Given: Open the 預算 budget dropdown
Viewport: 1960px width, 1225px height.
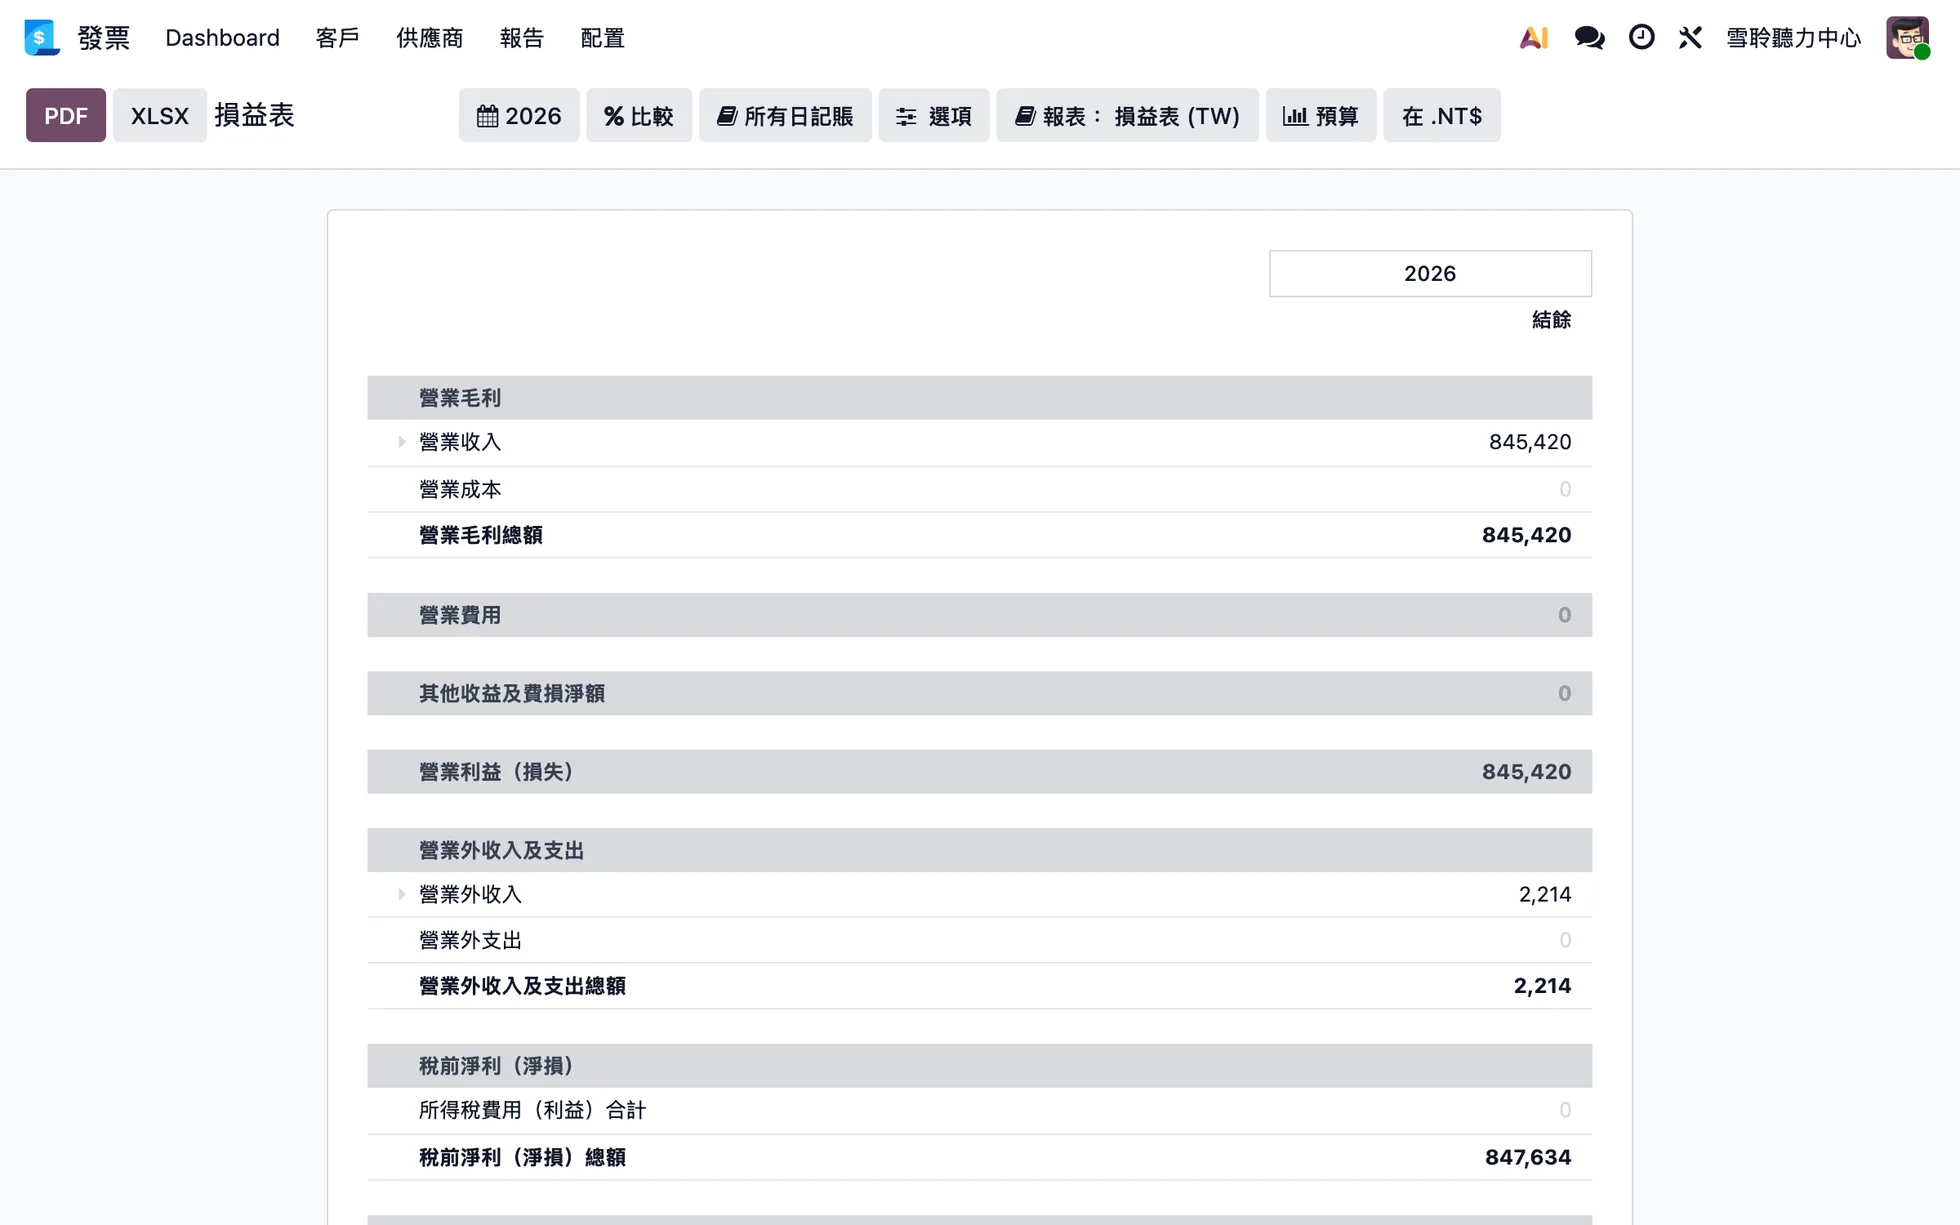Looking at the screenshot, I should [1321, 116].
